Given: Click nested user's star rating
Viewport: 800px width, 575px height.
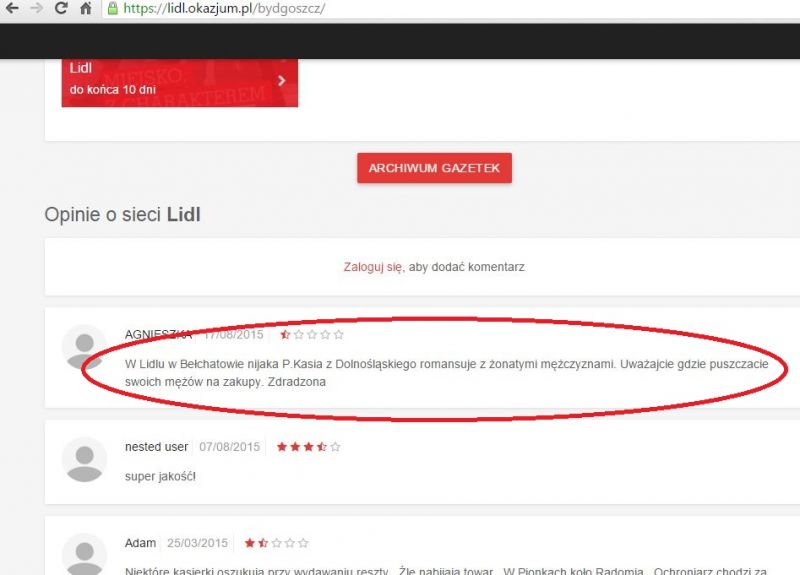Looking at the screenshot, I should [x=308, y=447].
